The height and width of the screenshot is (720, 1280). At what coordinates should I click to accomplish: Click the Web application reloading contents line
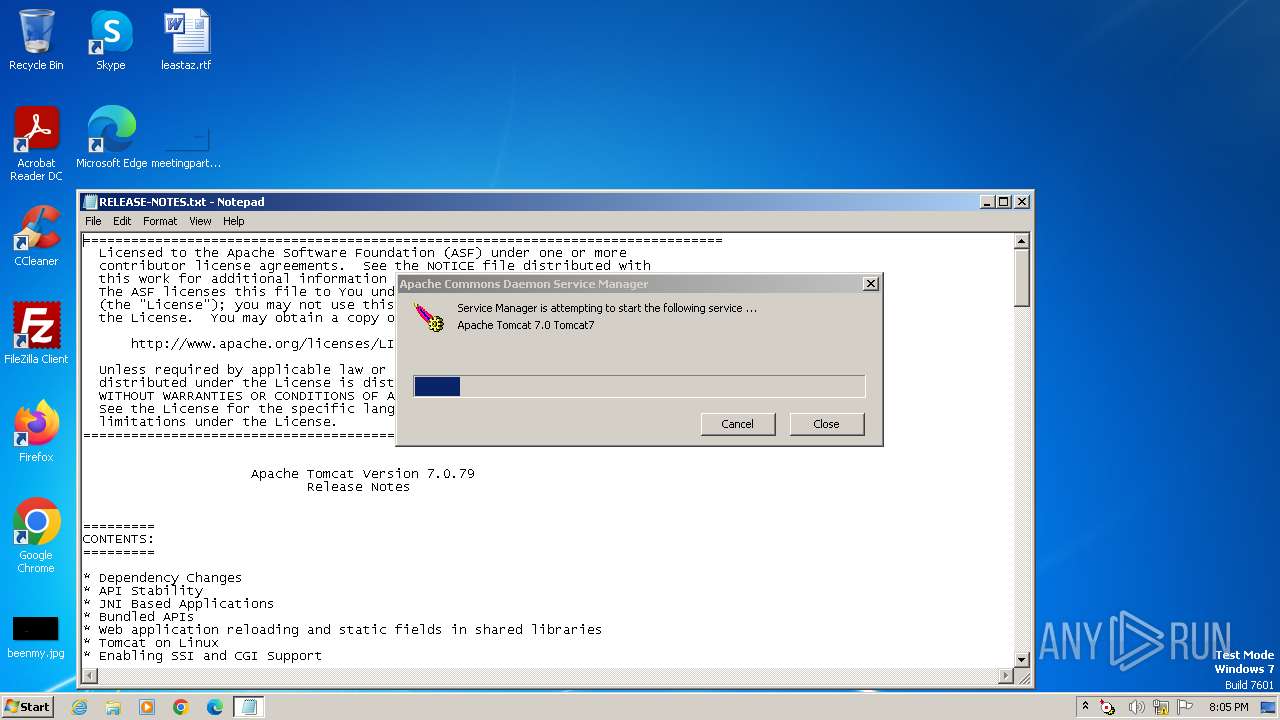(342, 630)
